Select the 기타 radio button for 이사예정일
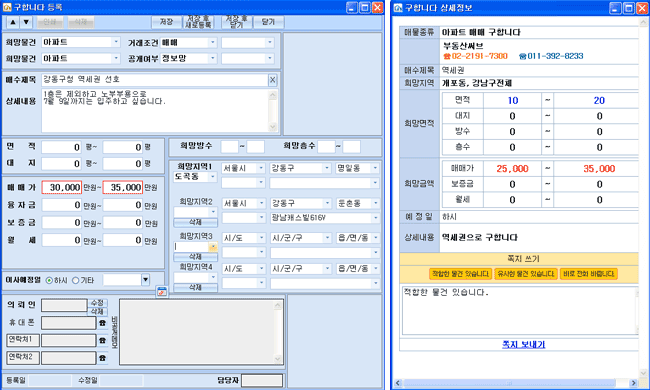This screenshot has width=650, height=390. [75, 281]
